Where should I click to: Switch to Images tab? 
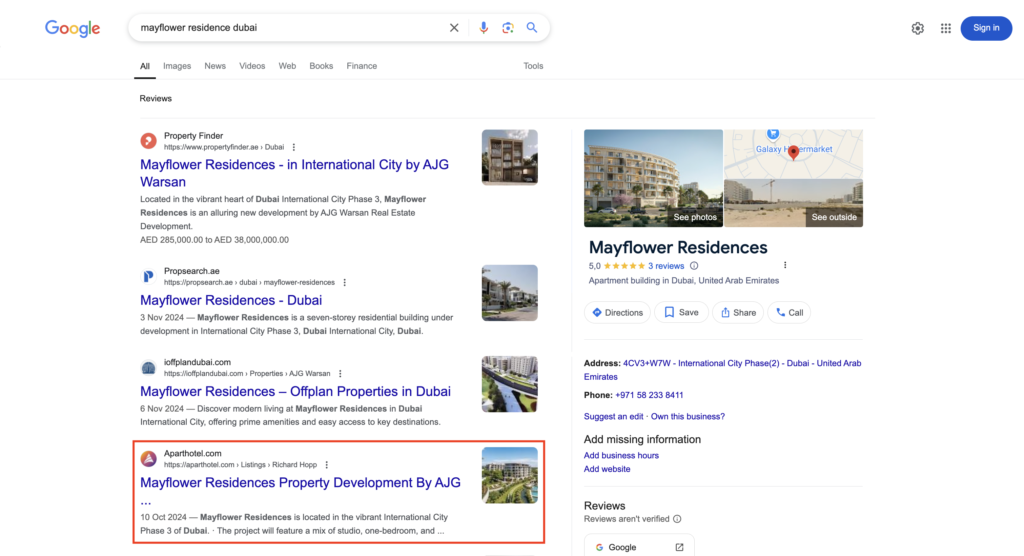point(177,66)
